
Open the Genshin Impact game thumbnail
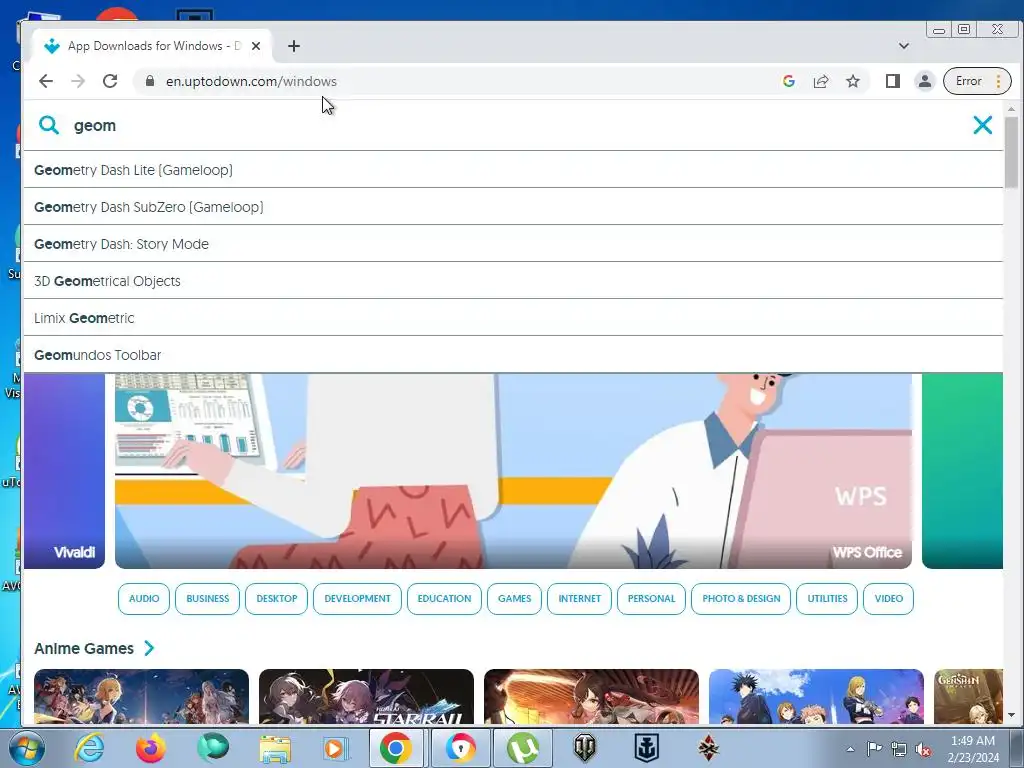968,696
